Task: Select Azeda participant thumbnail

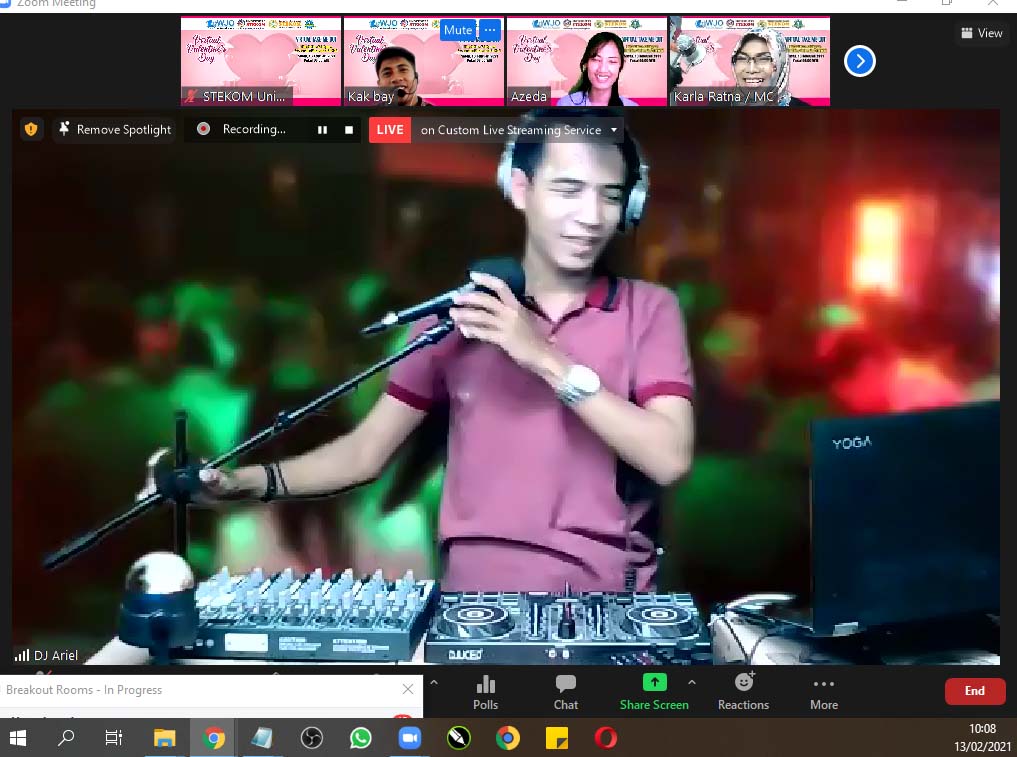Action: click(x=586, y=61)
